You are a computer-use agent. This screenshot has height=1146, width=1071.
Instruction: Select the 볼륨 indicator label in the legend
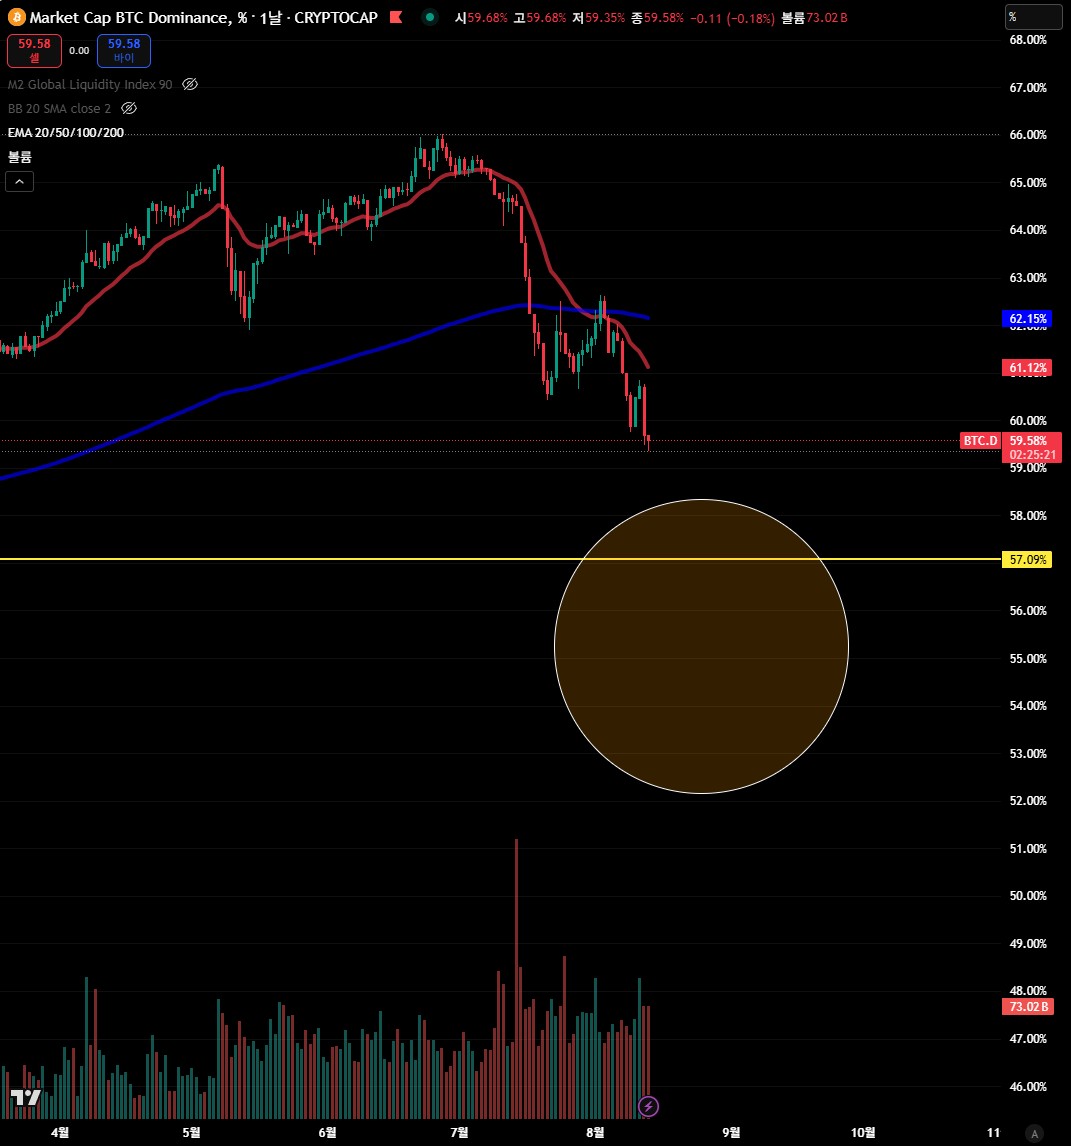[x=20, y=156]
